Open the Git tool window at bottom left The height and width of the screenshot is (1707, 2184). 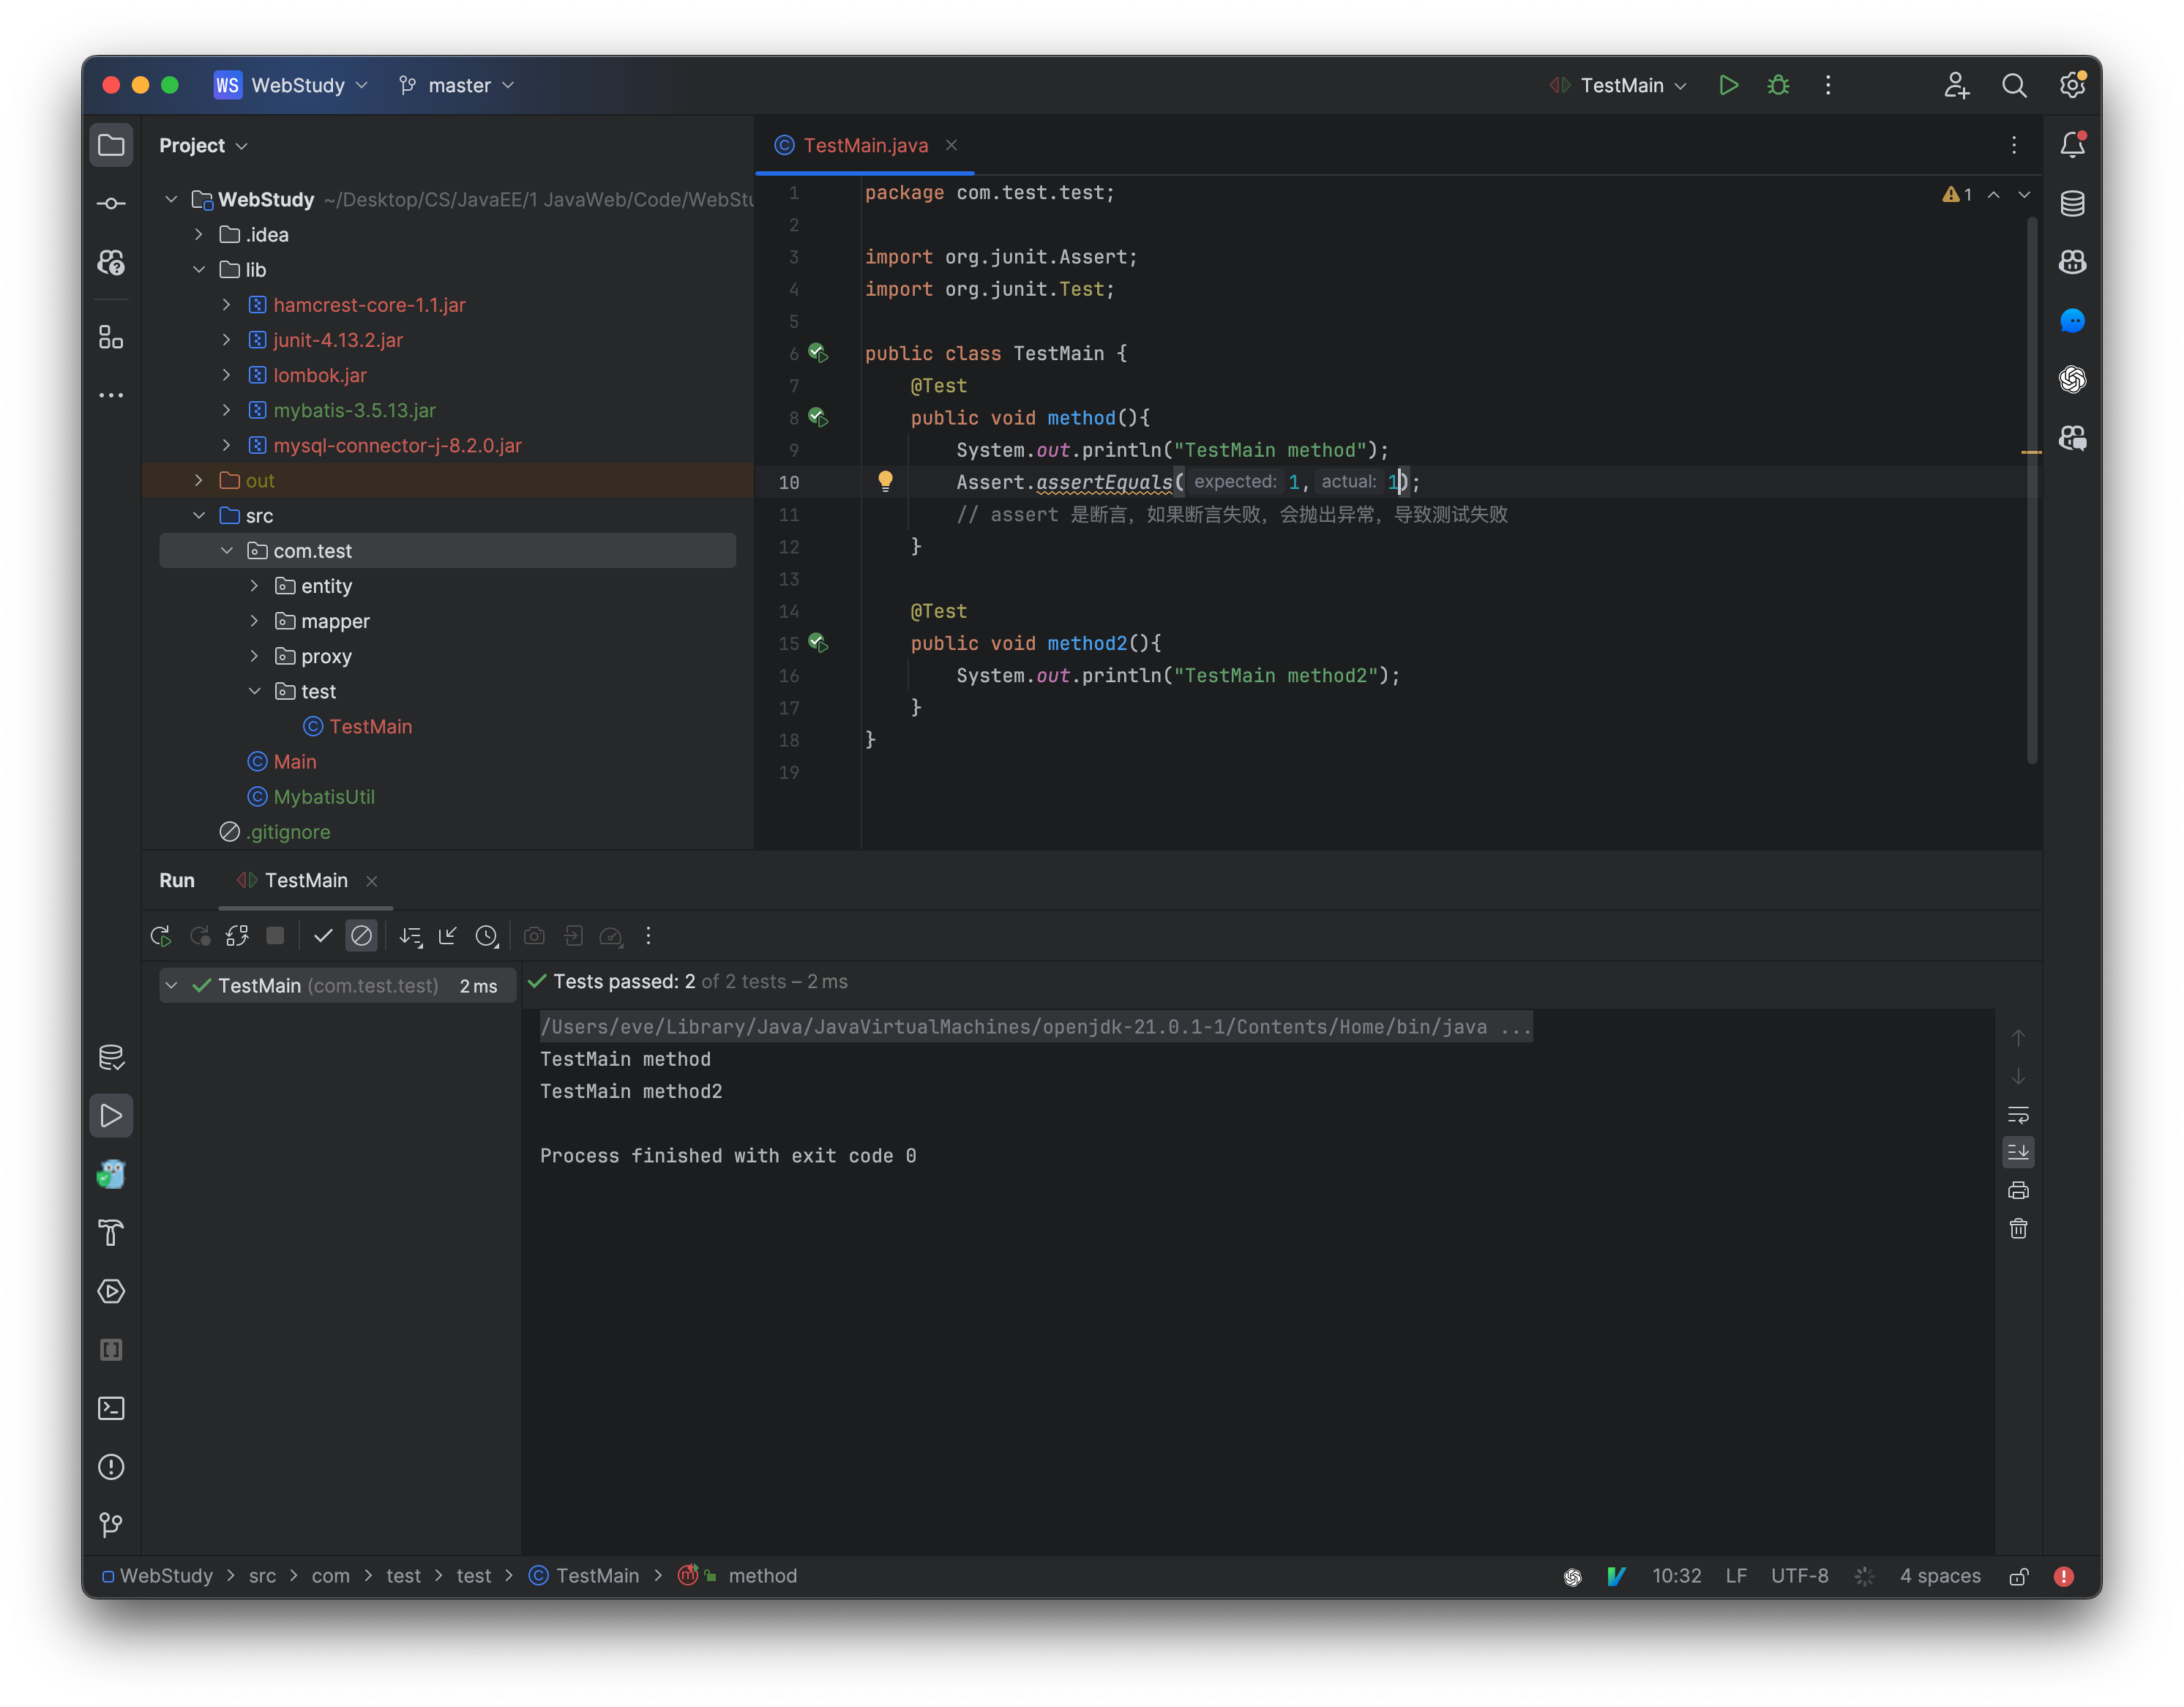coord(111,1525)
